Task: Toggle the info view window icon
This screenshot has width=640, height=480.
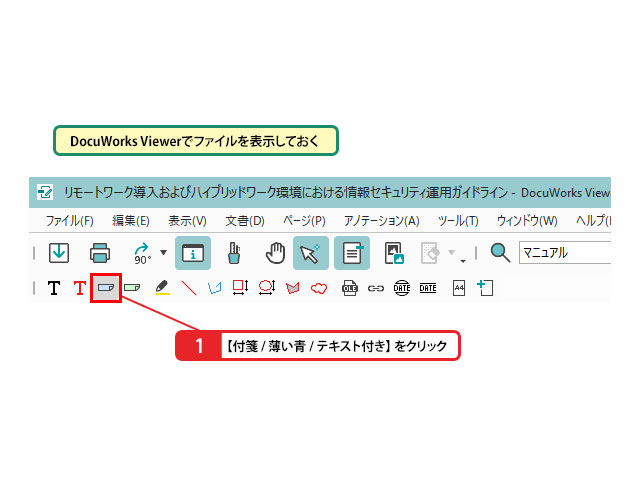Action: pyautogui.click(x=193, y=253)
